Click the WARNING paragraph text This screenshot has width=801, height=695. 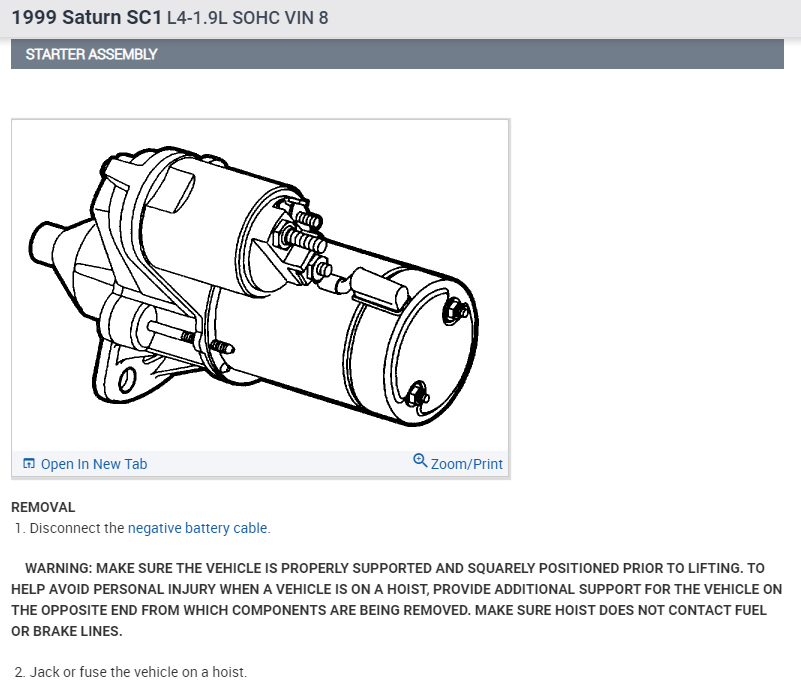pyautogui.click(x=396, y=599)
